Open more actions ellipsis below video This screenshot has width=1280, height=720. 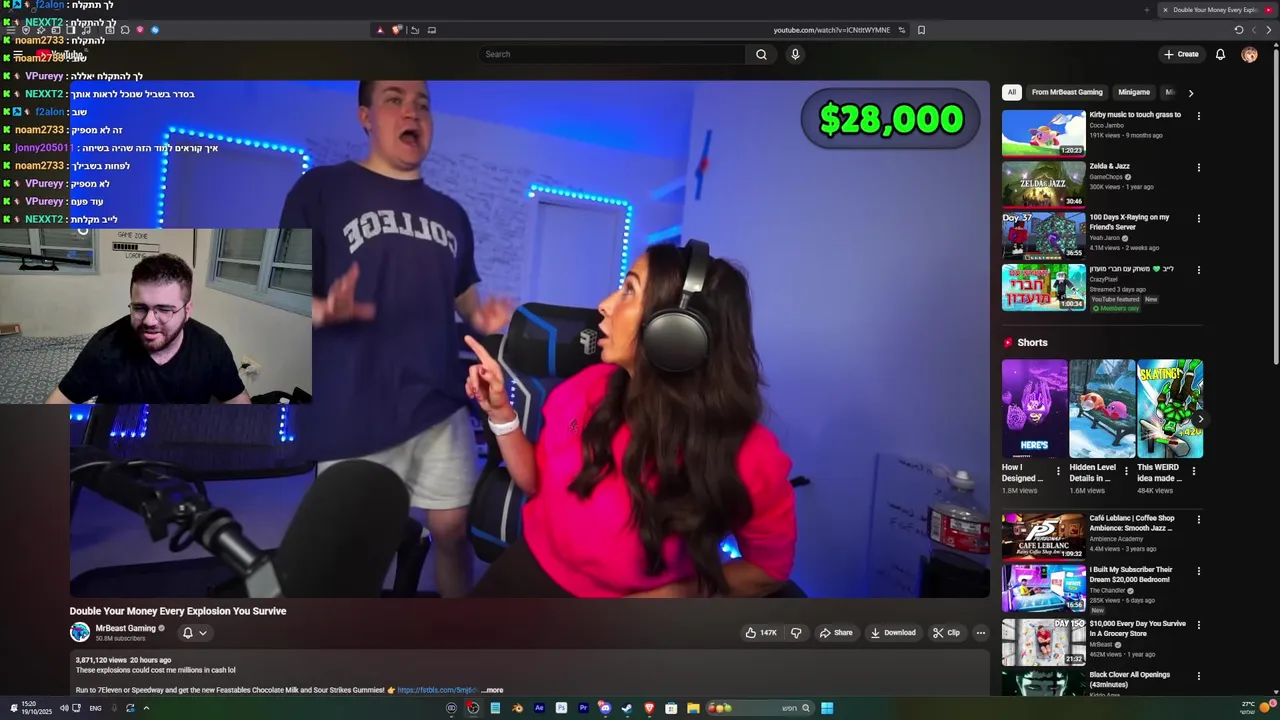(980, 632)
